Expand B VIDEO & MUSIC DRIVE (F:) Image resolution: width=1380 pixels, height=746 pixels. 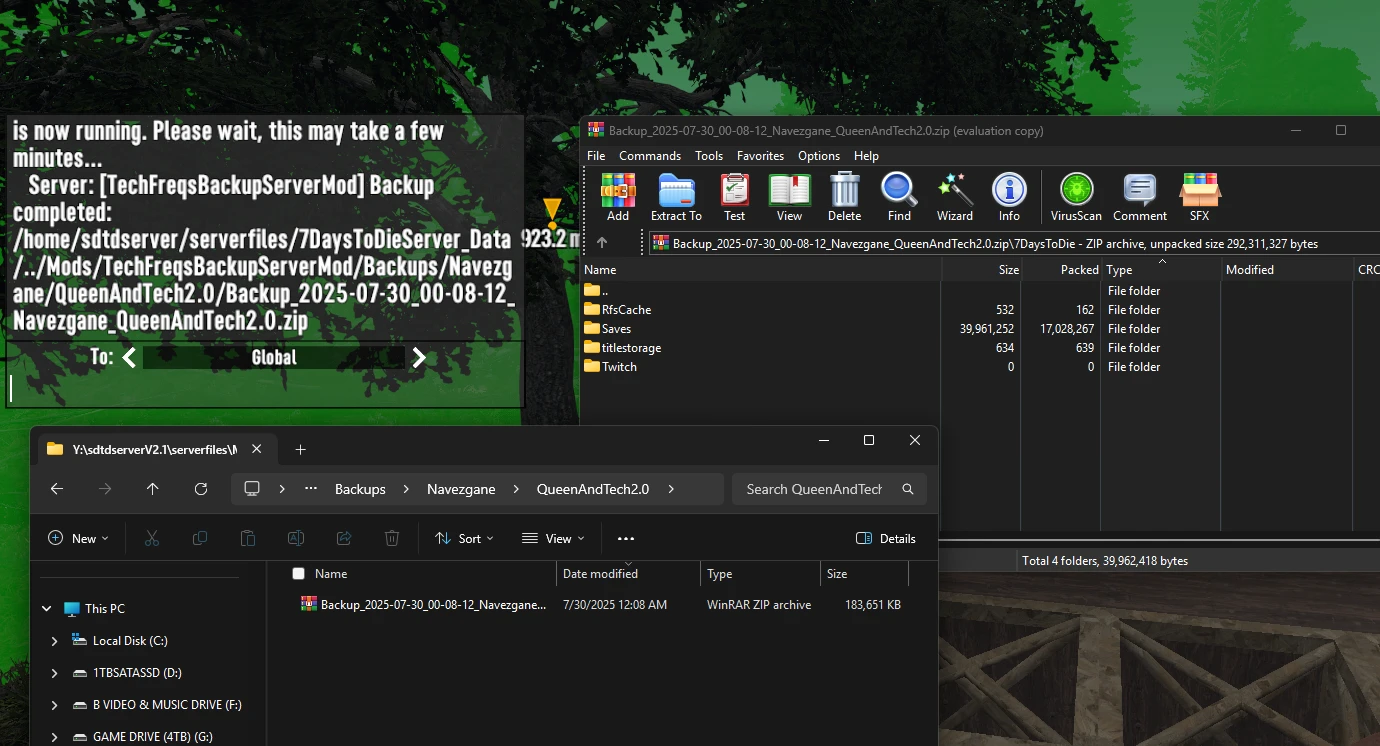[54, 705]
